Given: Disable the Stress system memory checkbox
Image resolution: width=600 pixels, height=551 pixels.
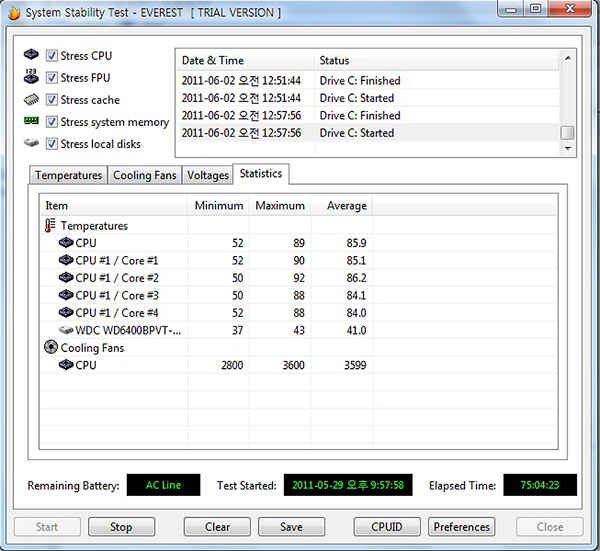Looking at the screenshot, I should tap(52, 122).
